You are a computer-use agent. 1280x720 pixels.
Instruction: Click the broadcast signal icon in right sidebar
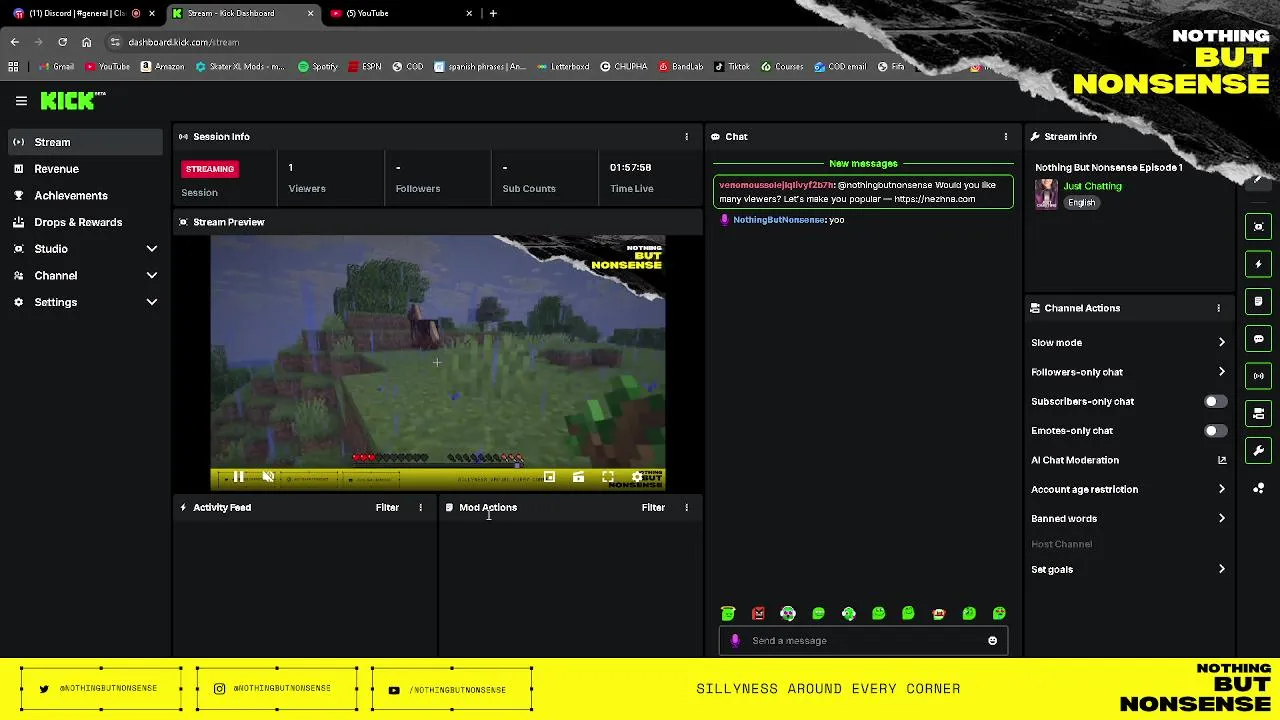pos(1259,376)
